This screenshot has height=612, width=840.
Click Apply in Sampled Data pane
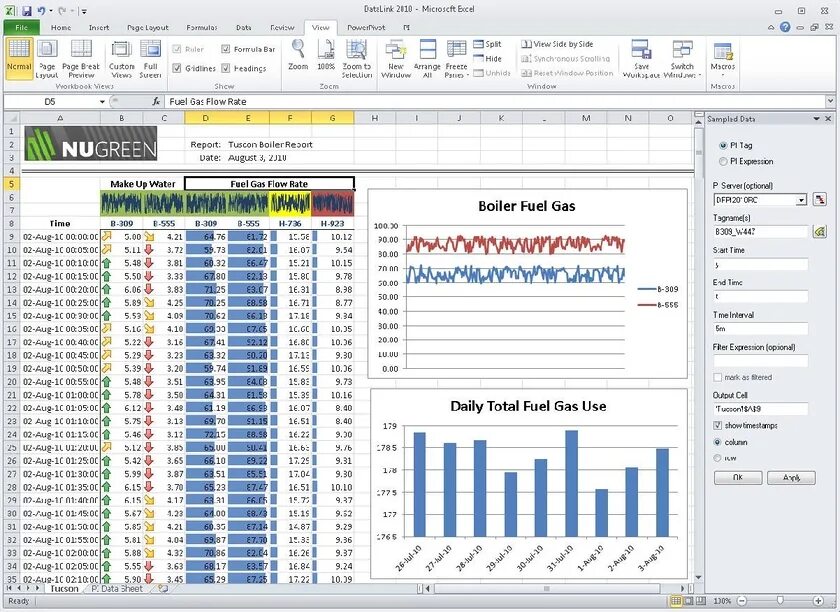point(791,477)
